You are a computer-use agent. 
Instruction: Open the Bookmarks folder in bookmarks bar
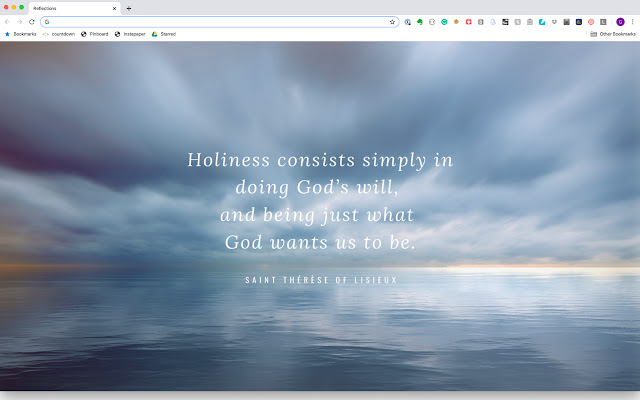tap(20, 34)
